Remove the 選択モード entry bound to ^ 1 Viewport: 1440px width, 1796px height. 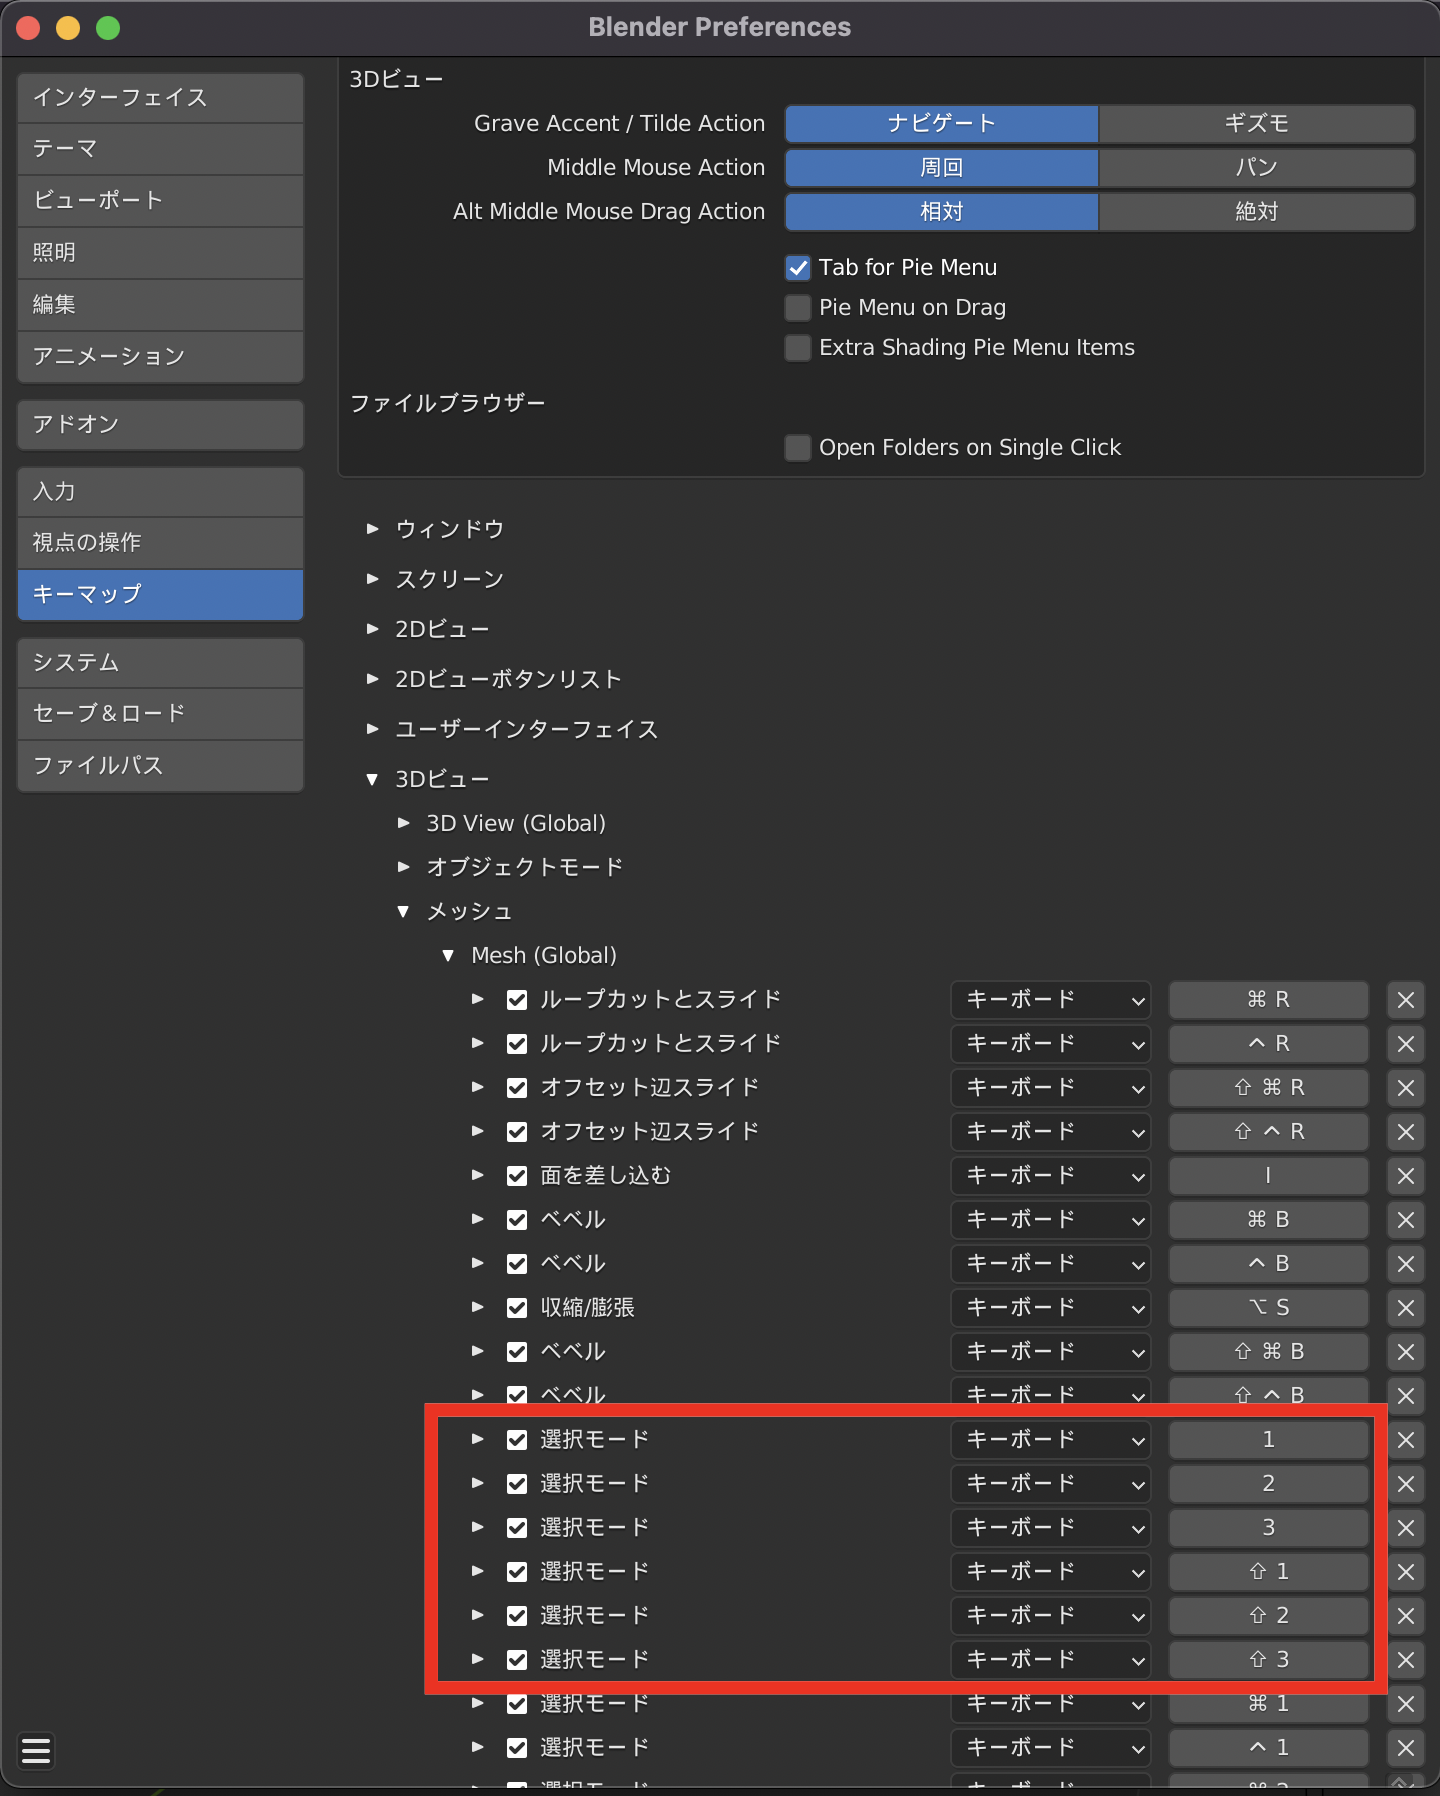pos(1405,1748)
